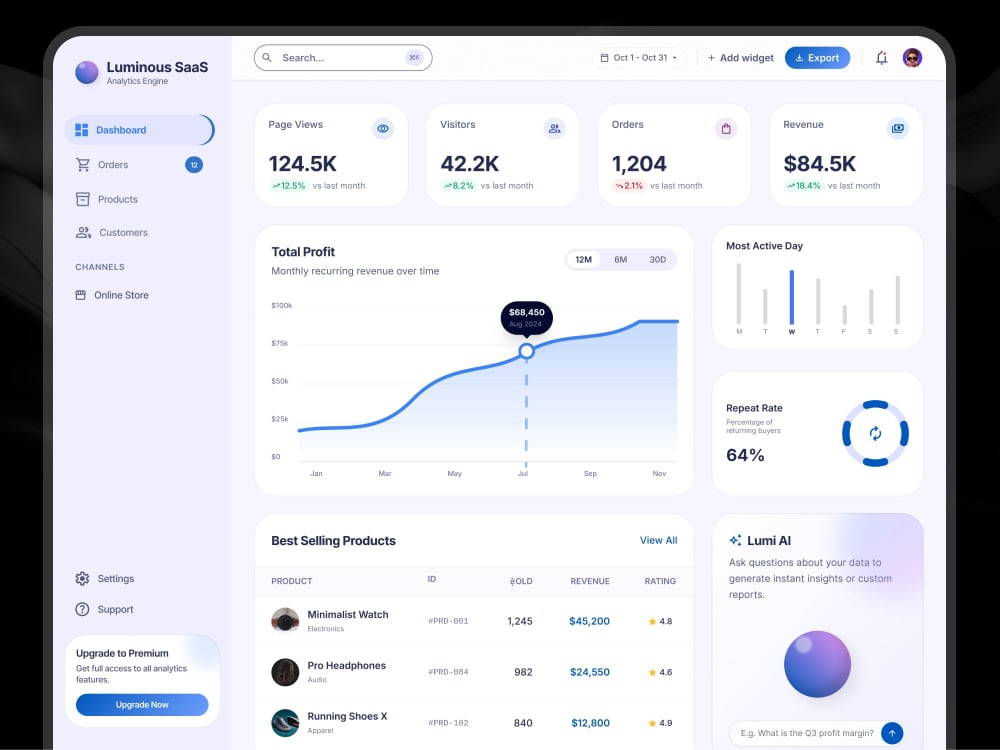The width and height of the screenshot is (1000, 750).
Task: Open Orders in the sidebar
Action: coord(139,165)
